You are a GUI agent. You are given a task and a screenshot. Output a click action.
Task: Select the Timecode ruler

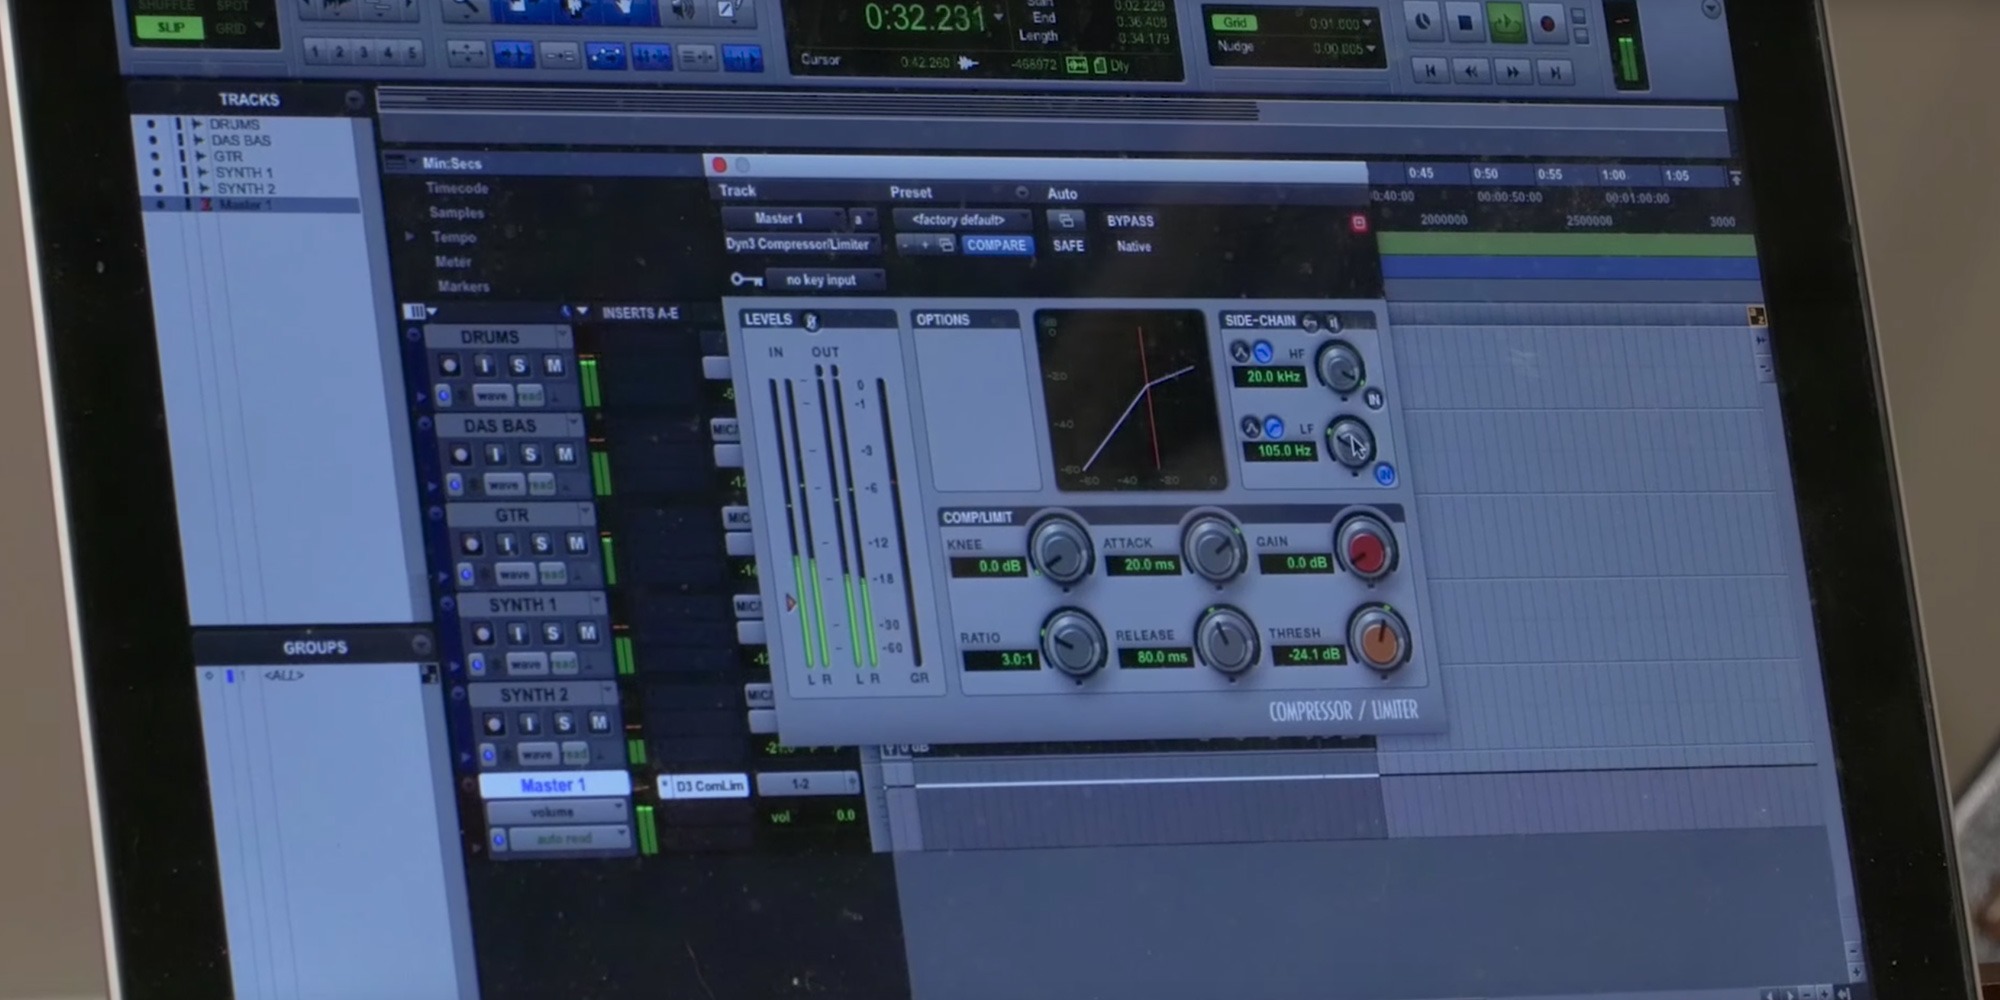coord(457,188)
